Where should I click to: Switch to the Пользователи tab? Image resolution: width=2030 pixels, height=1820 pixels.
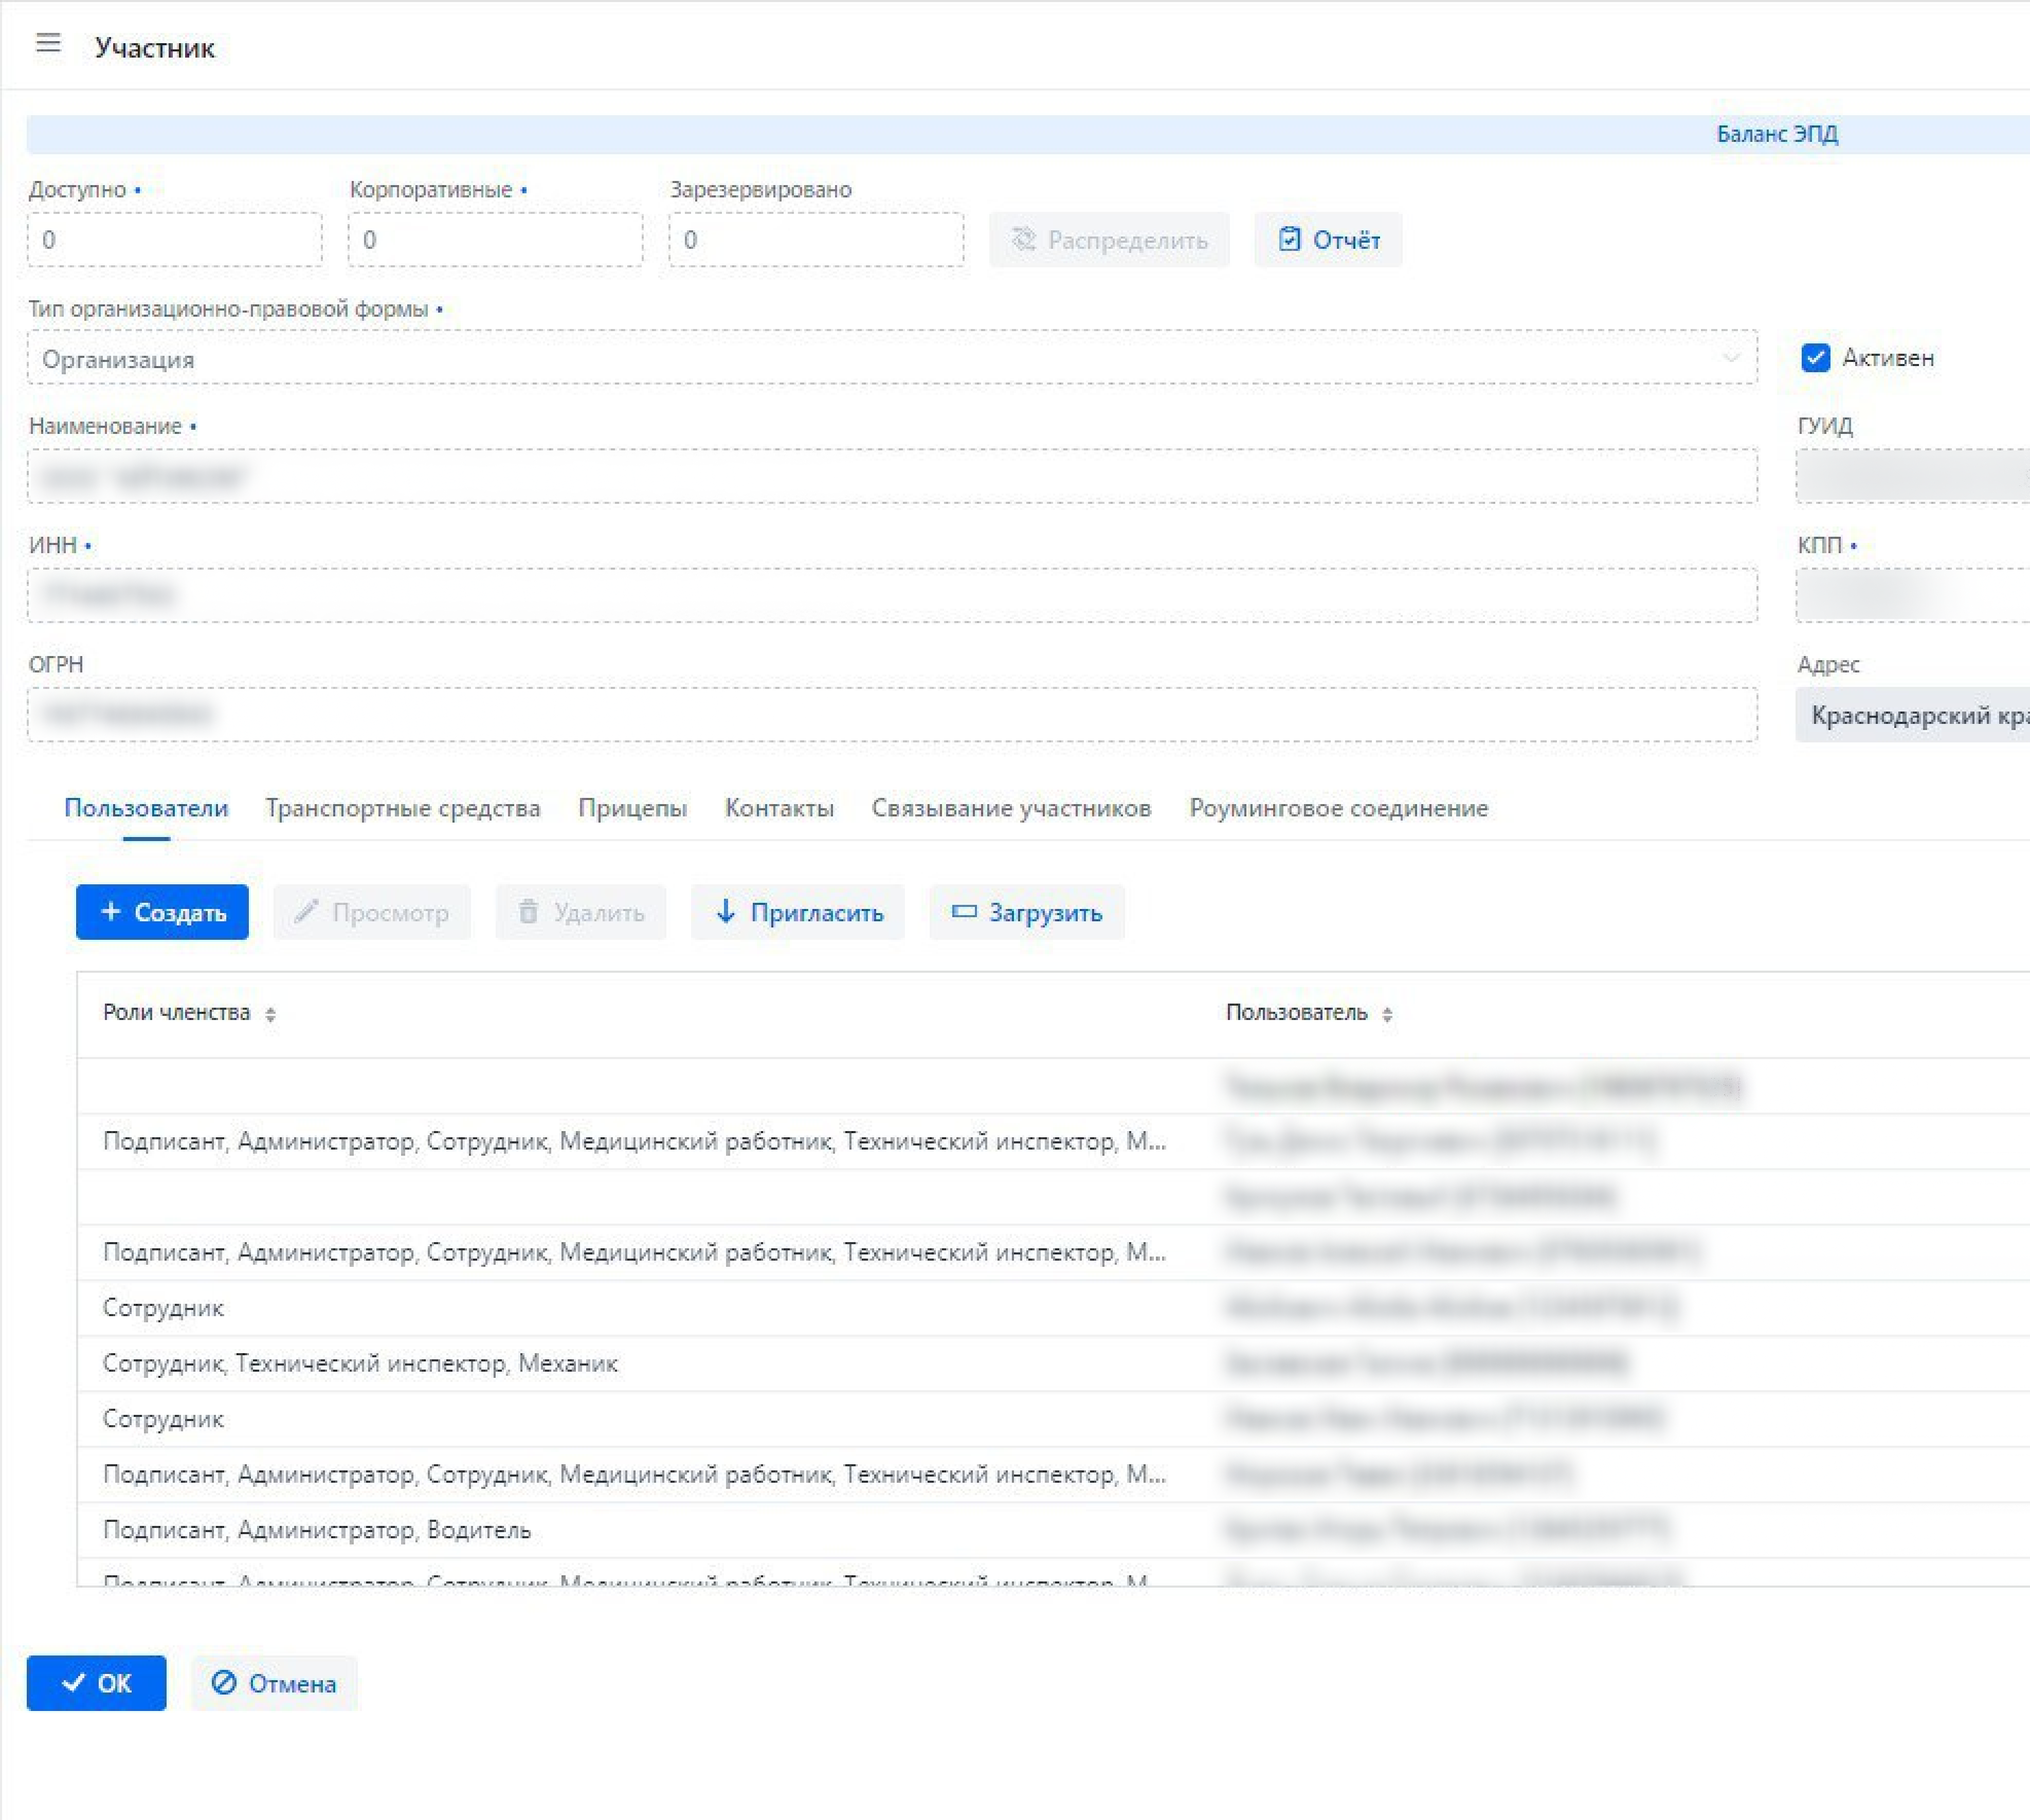[x=146, y=808]
